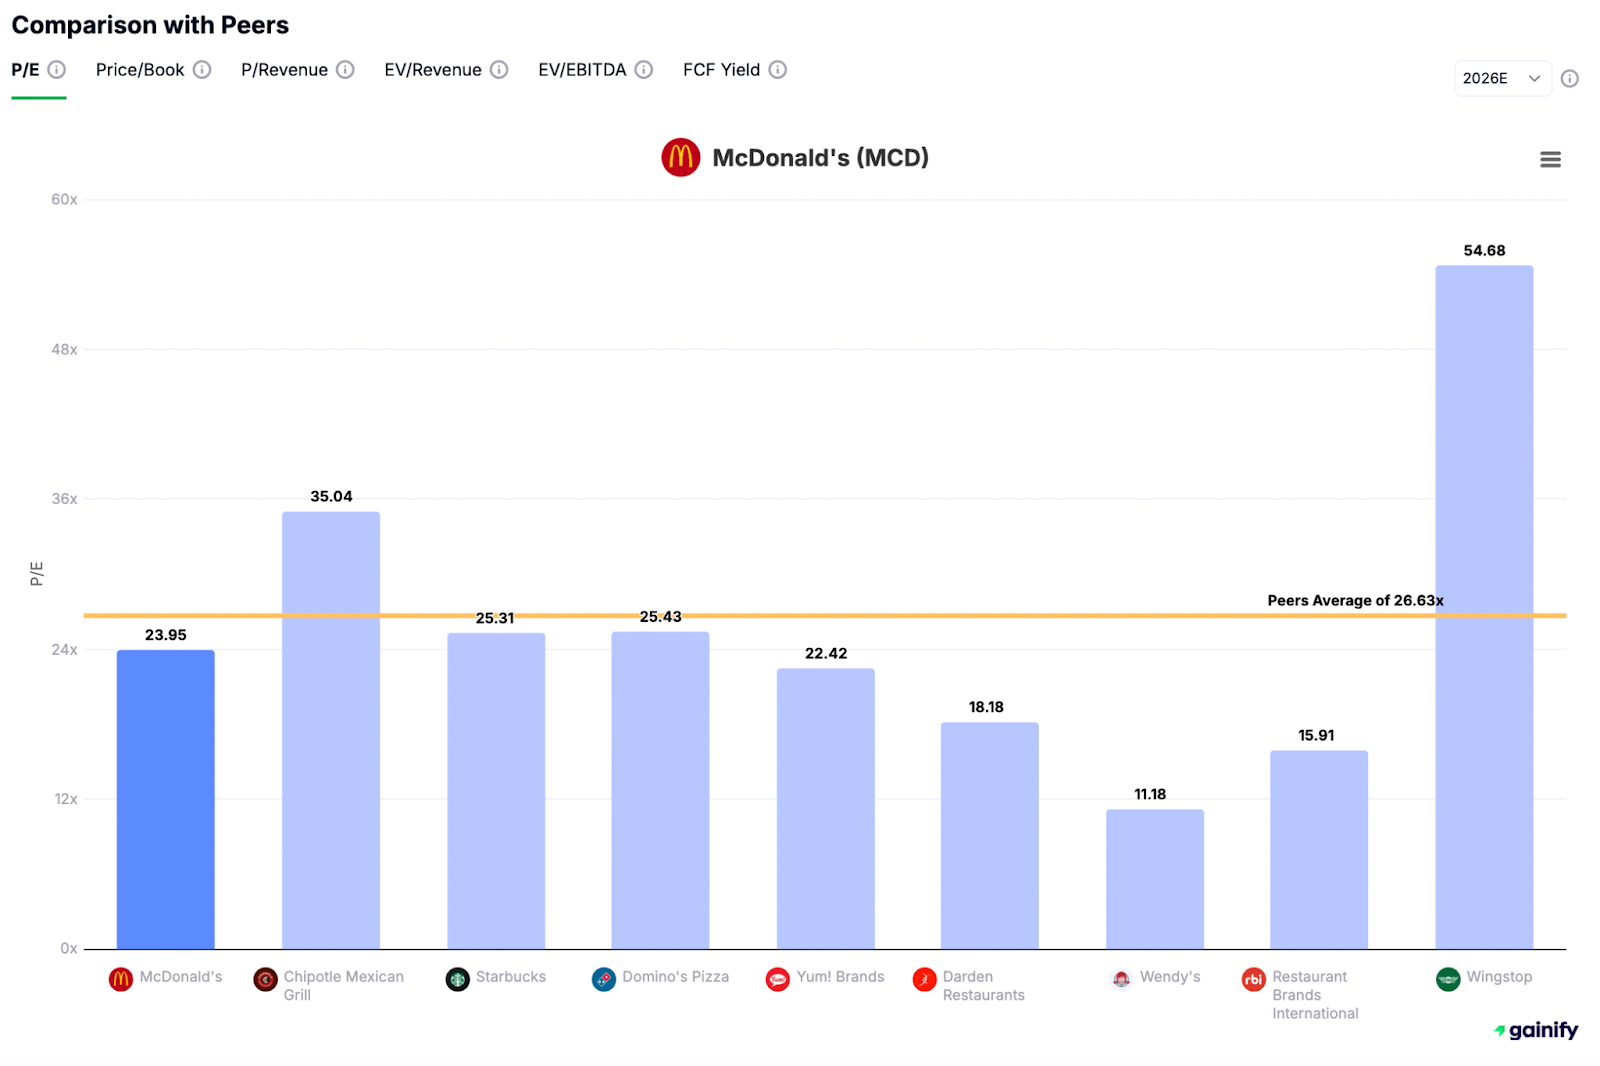Switch to the EV/EBITDA tab
The image size is (1600, 1066).
coord(582,70)
